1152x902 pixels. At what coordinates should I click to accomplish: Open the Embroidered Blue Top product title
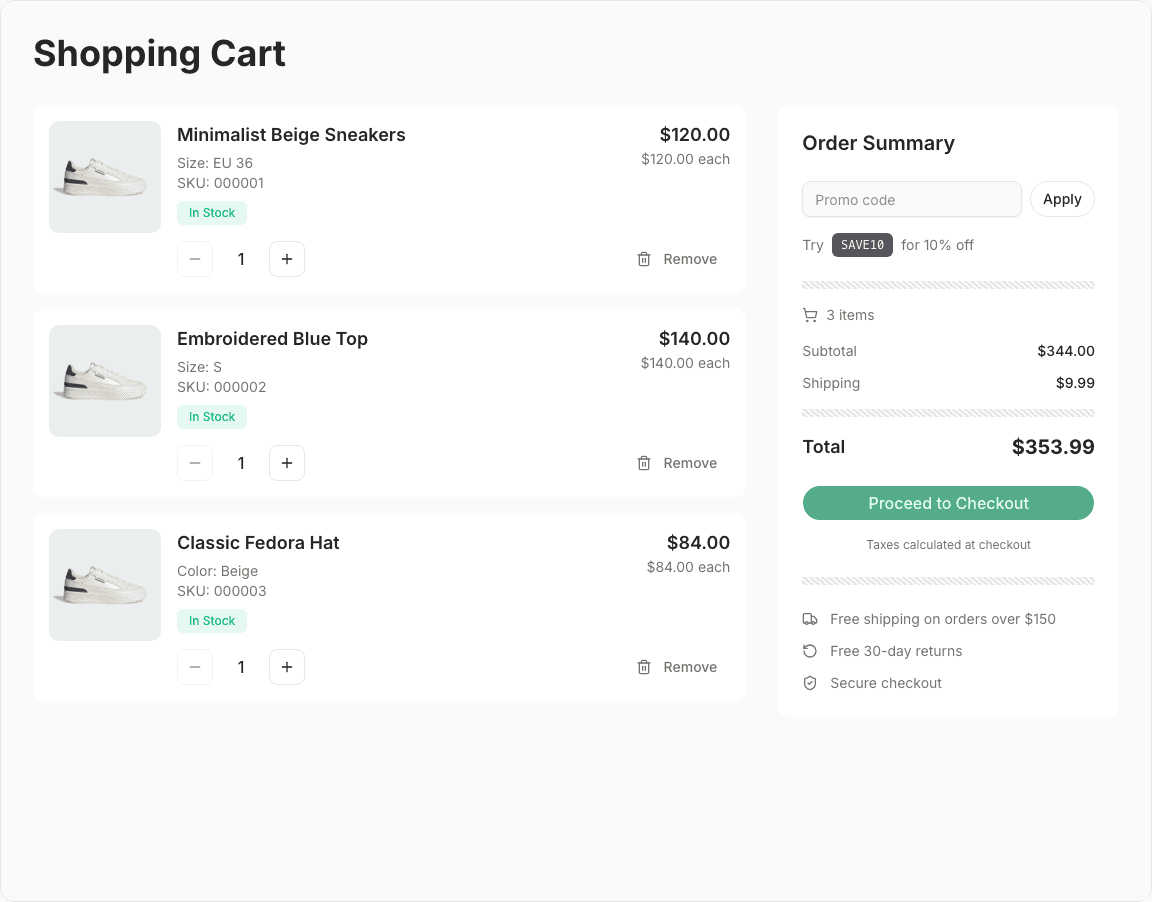[272, 339]
